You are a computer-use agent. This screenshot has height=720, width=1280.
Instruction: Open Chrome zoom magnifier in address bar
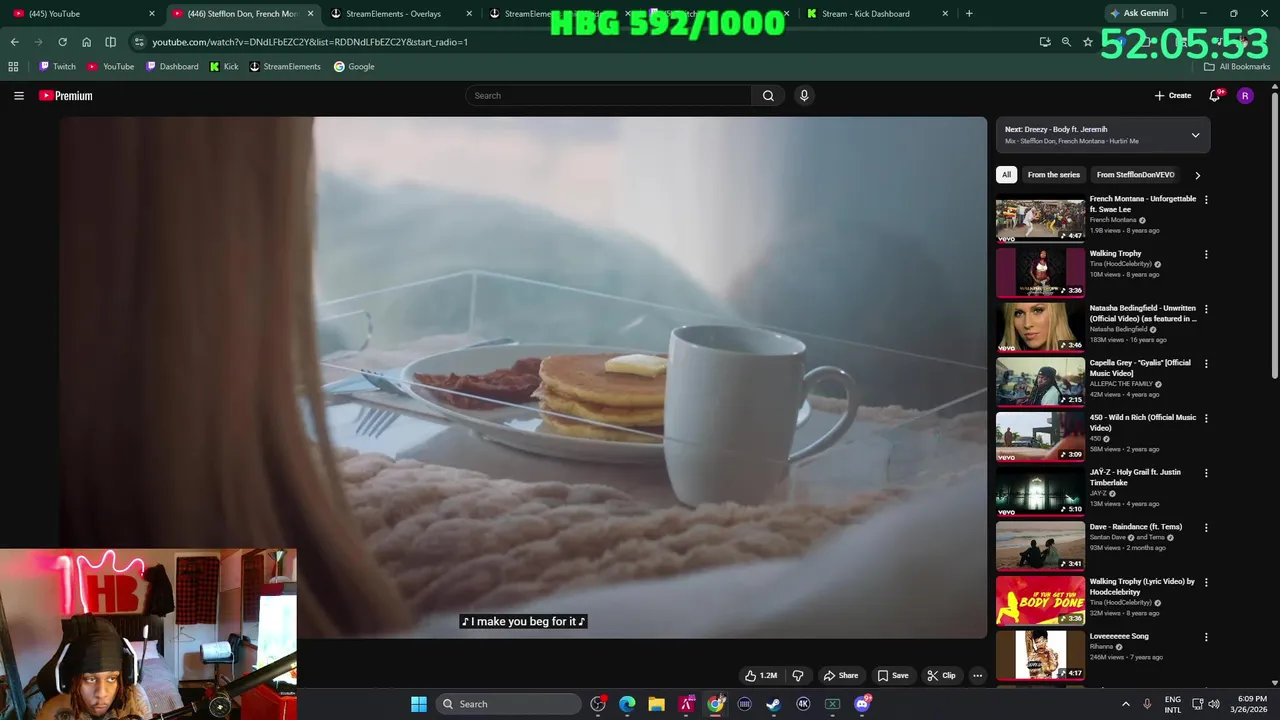tap(1066, 42)
